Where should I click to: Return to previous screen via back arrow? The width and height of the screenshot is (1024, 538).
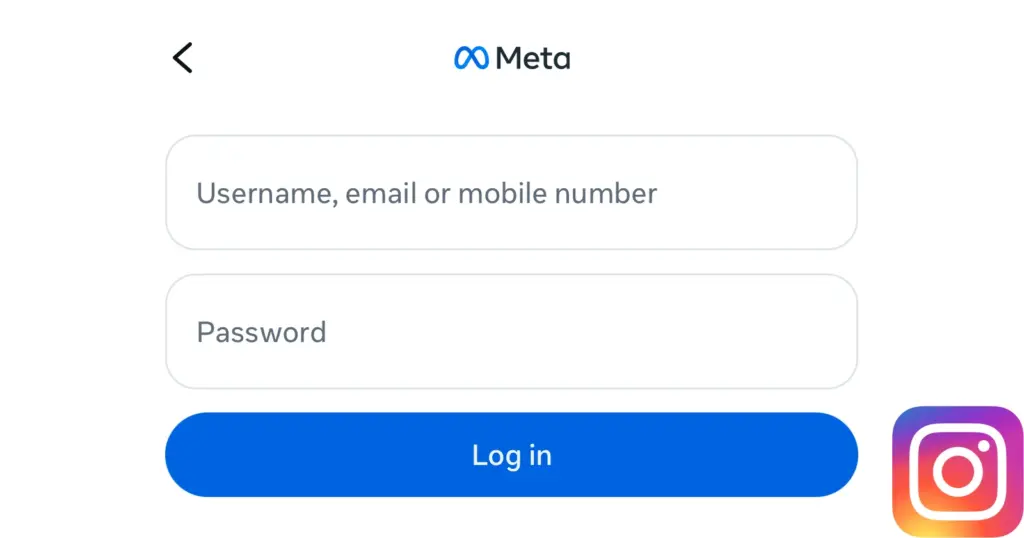182,58
